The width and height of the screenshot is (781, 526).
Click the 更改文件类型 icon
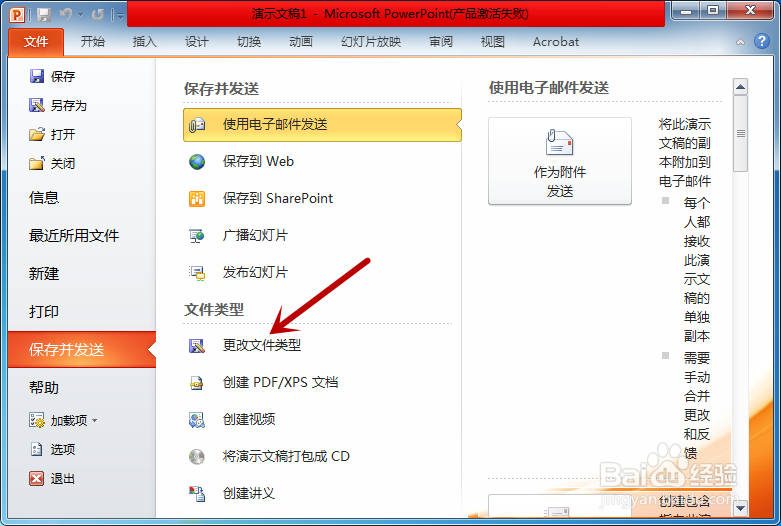pos(197,345)
